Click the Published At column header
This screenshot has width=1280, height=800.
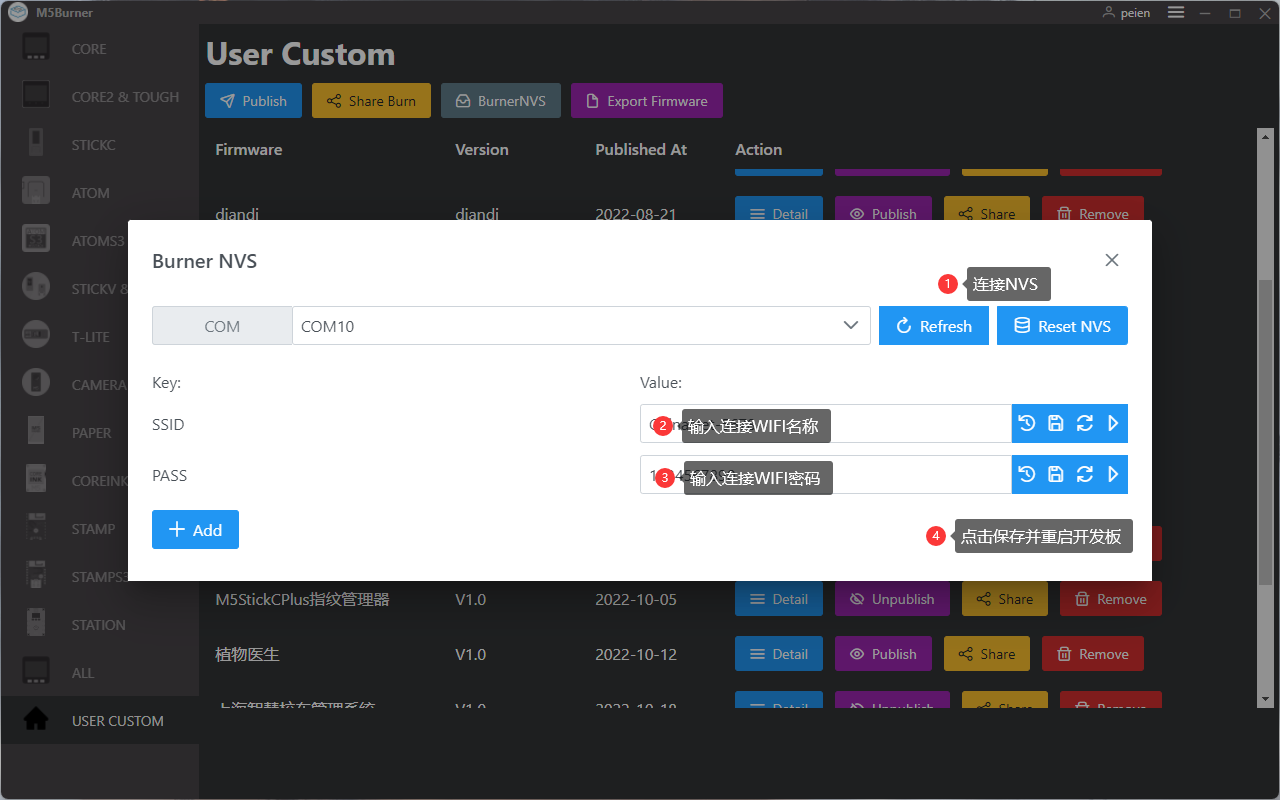click(641, 149)
